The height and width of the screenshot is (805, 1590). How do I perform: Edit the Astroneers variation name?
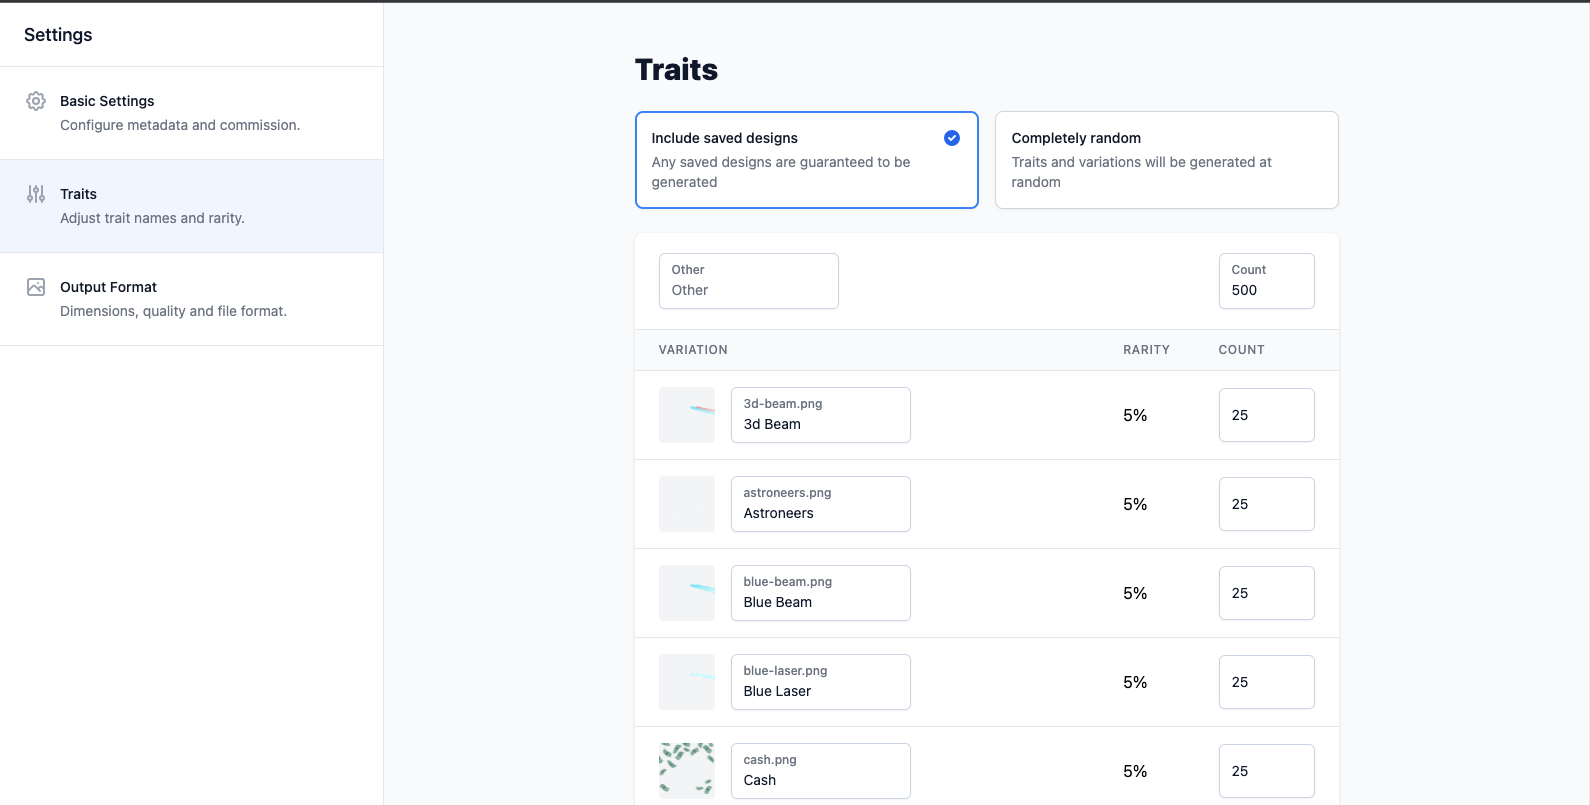click(821, 504)
